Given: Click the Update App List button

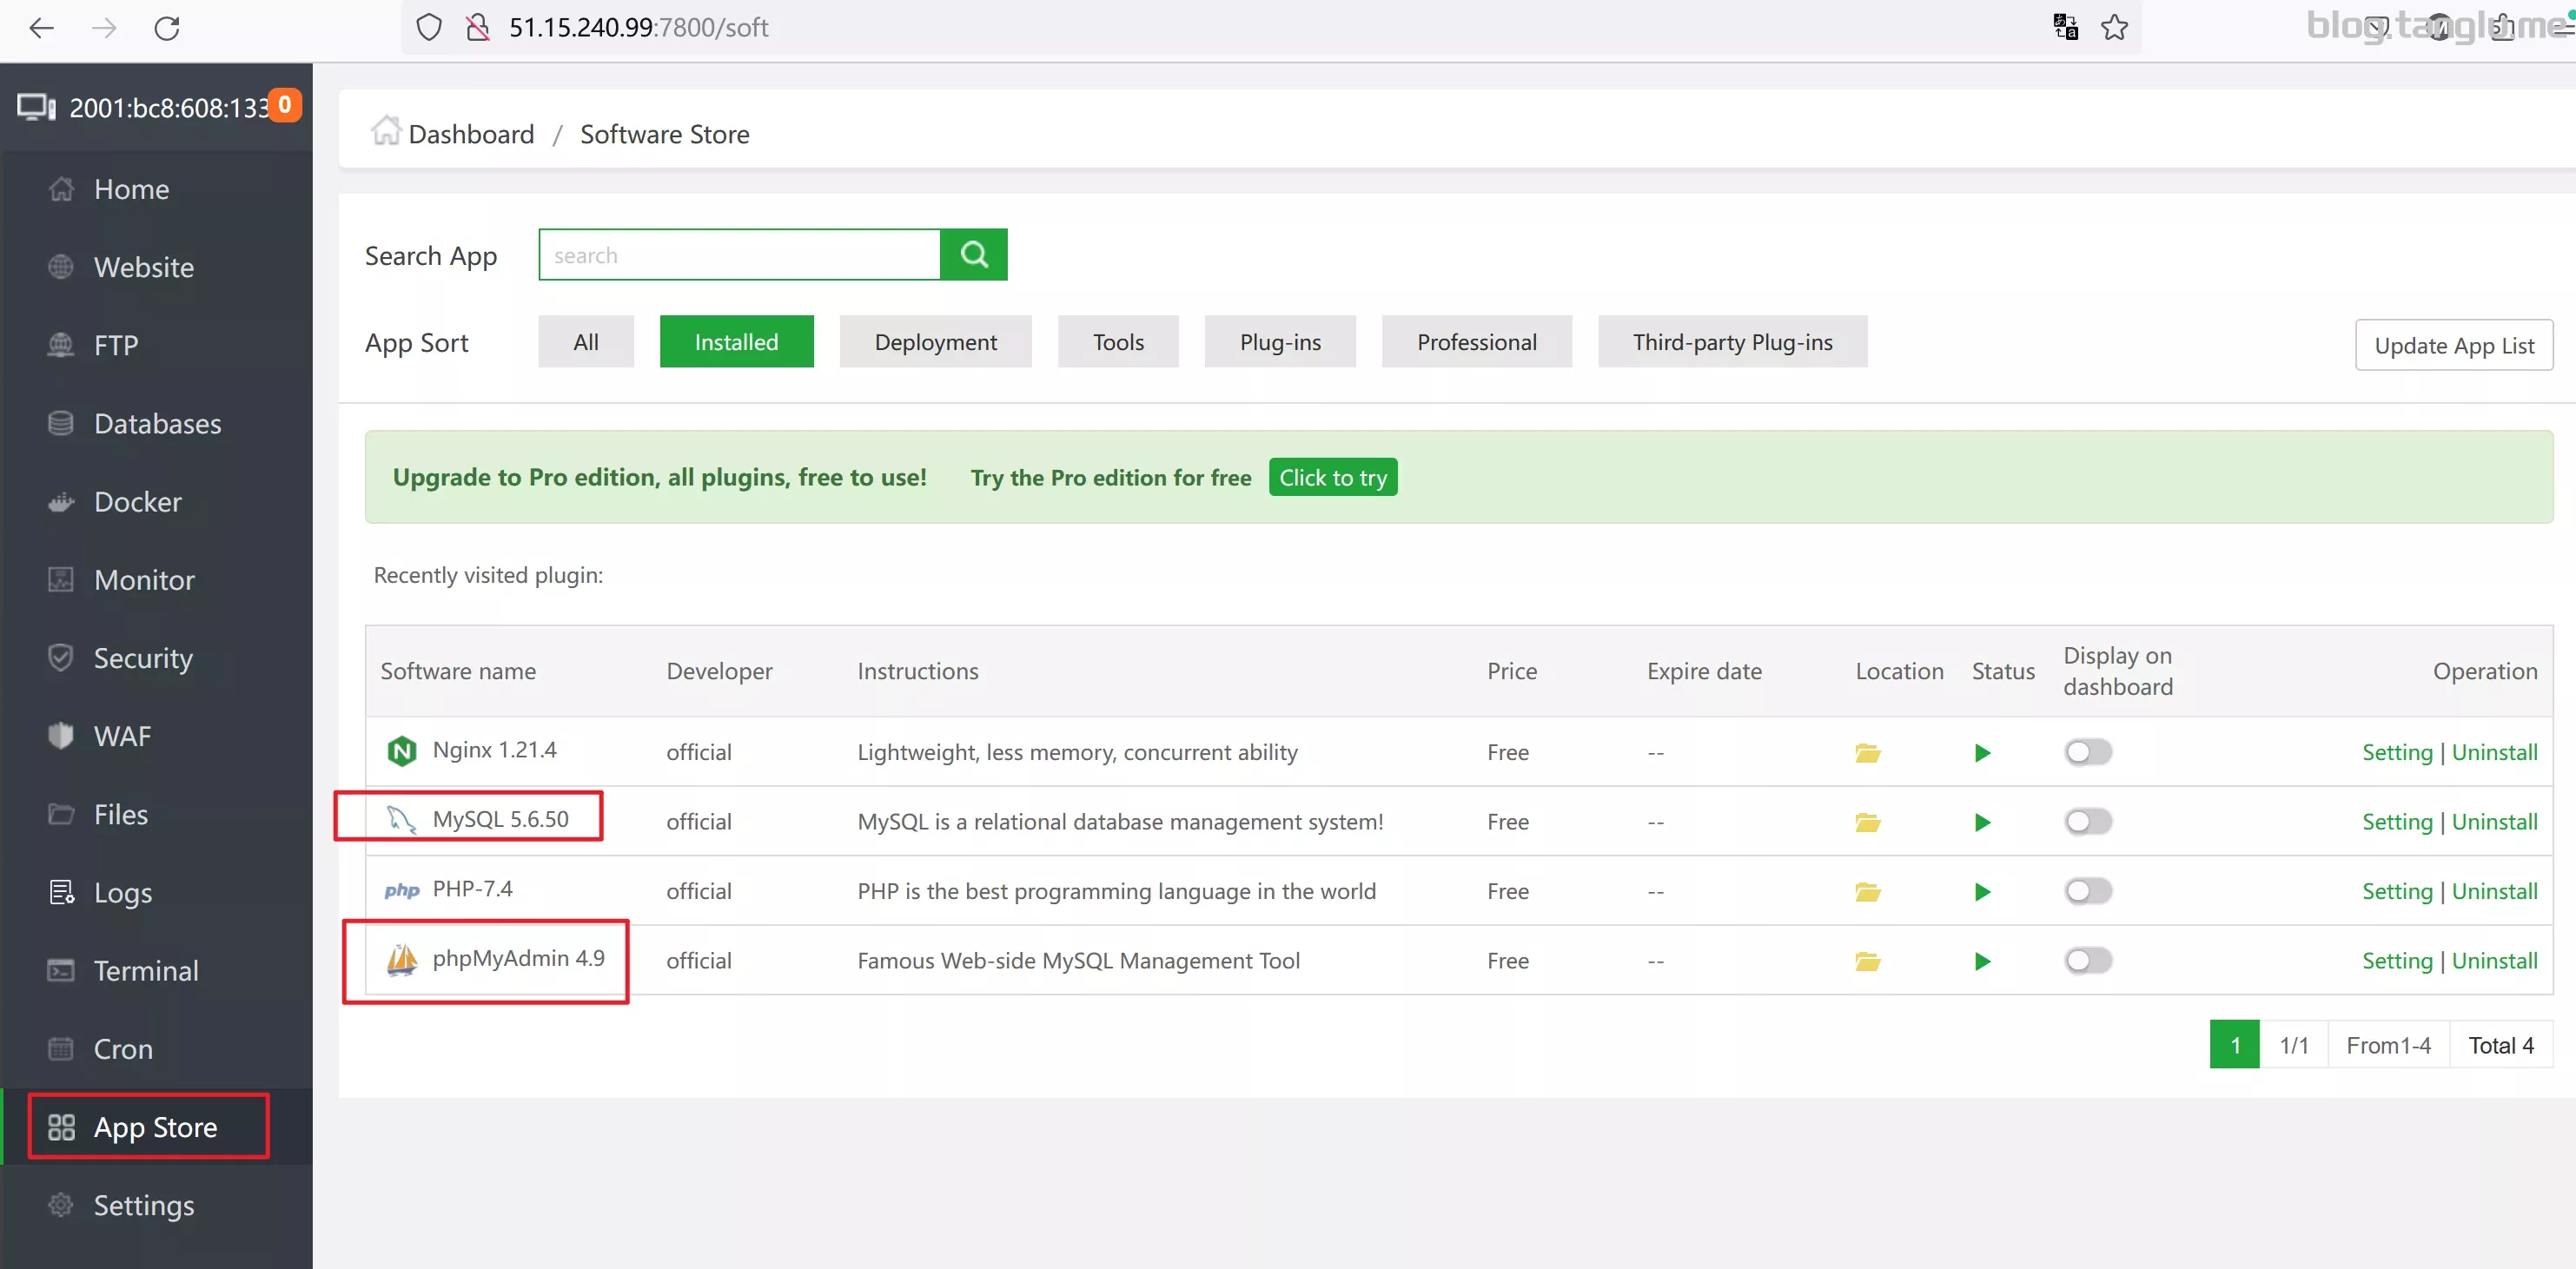Looking at the screenshot, I should coord(2454,345).
